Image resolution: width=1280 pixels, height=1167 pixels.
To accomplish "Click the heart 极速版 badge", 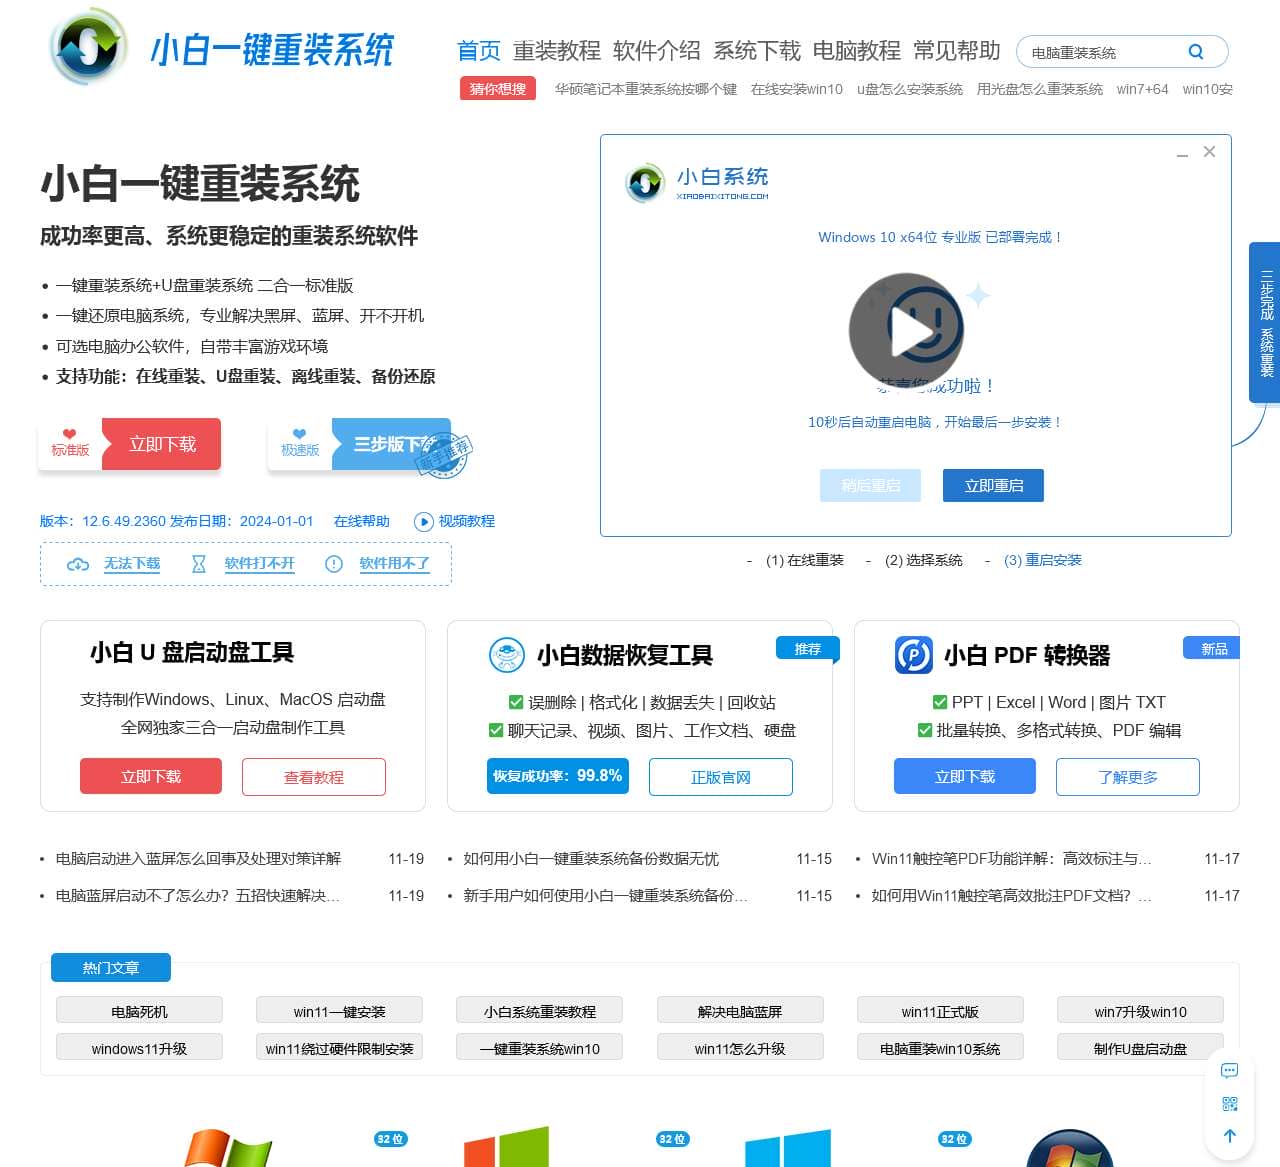I will point(300,444).
